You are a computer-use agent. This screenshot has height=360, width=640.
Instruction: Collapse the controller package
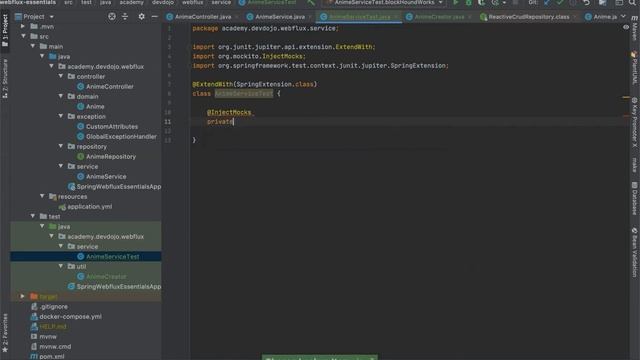tap(61, 76)
